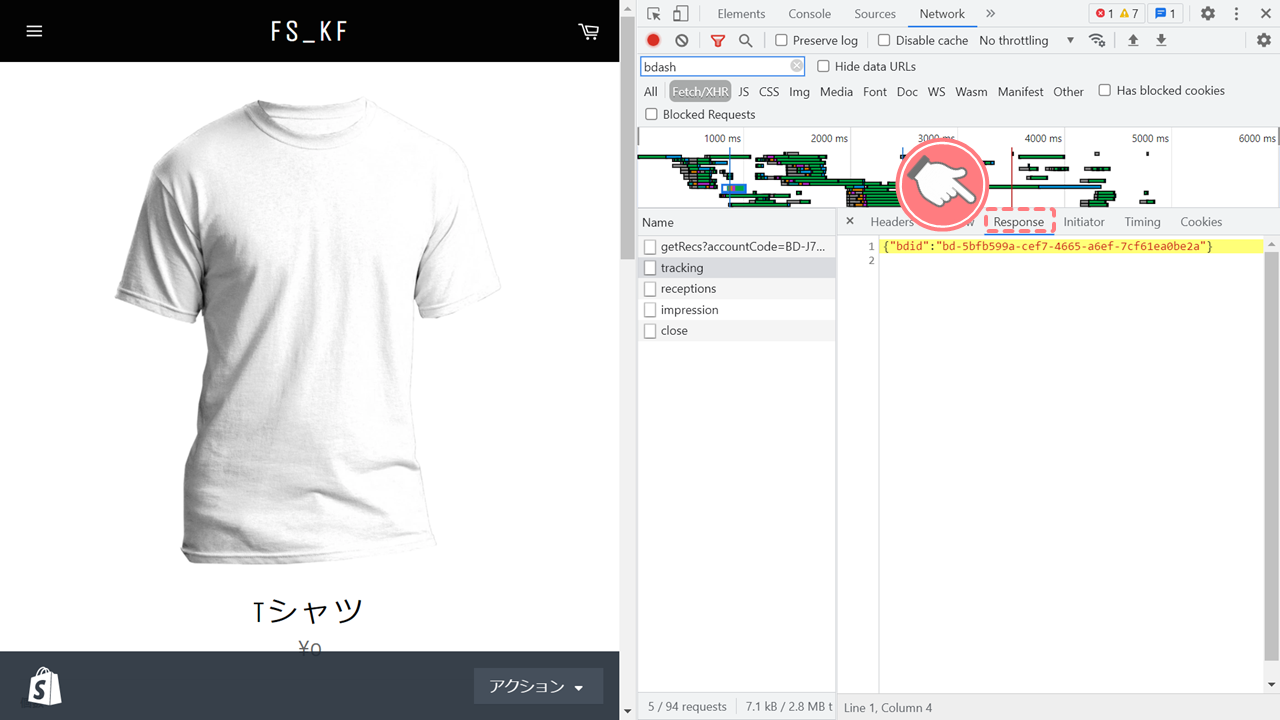Screen dimensions: 1280x720
Task: Select the impression request row
Action: click(736, 310)
